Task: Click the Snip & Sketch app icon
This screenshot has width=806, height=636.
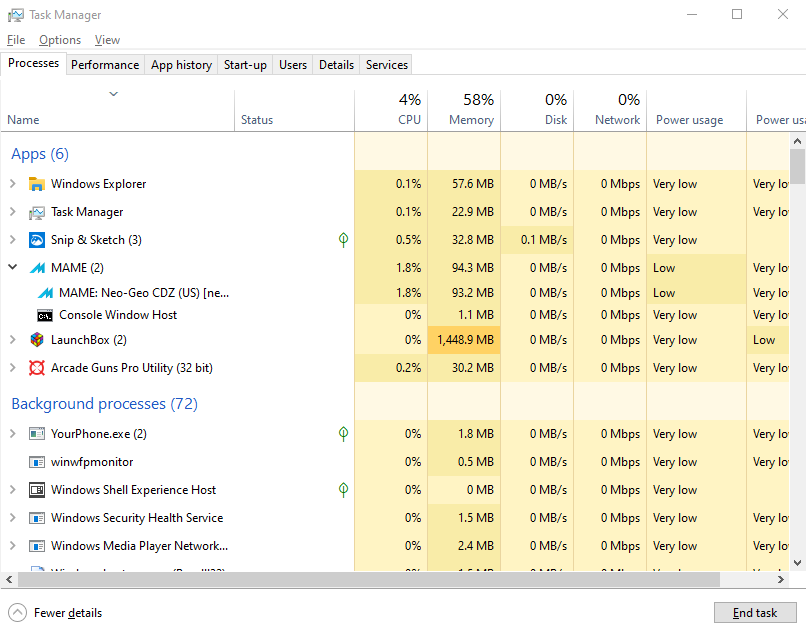Action: 37,240
